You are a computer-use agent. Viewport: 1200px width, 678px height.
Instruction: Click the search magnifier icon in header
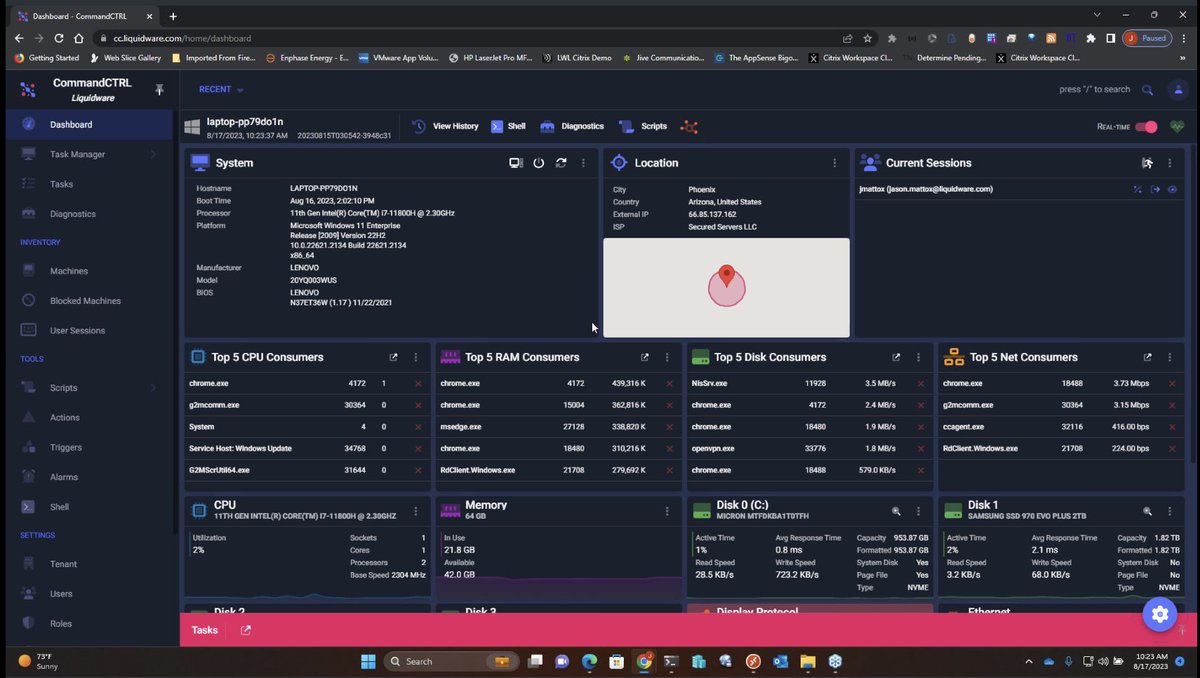click(x=1147, y=90)
